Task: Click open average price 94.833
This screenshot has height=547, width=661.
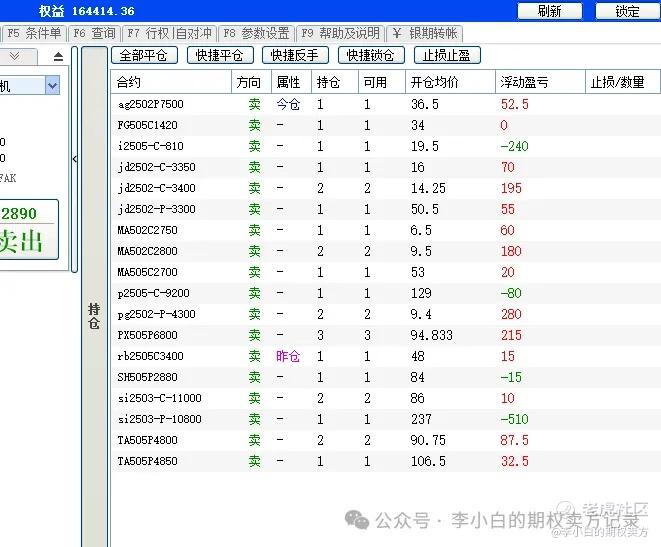Action: (x=432, y=335)
